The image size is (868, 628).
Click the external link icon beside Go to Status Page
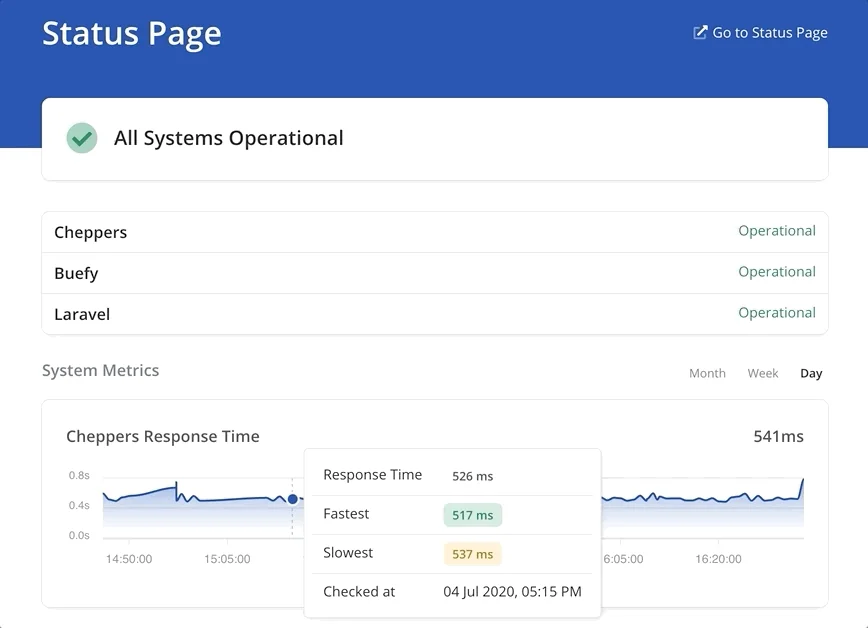click(x=700, y=33)
